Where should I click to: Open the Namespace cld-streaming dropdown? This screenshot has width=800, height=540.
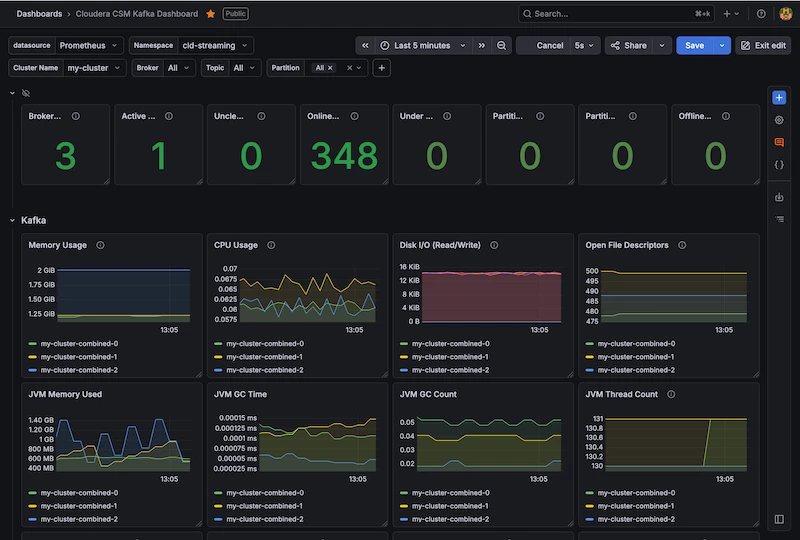pos(215,45)
